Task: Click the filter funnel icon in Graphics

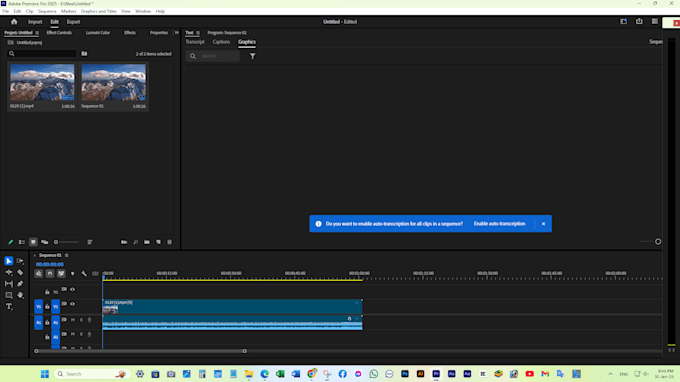Action: [252, 56]
